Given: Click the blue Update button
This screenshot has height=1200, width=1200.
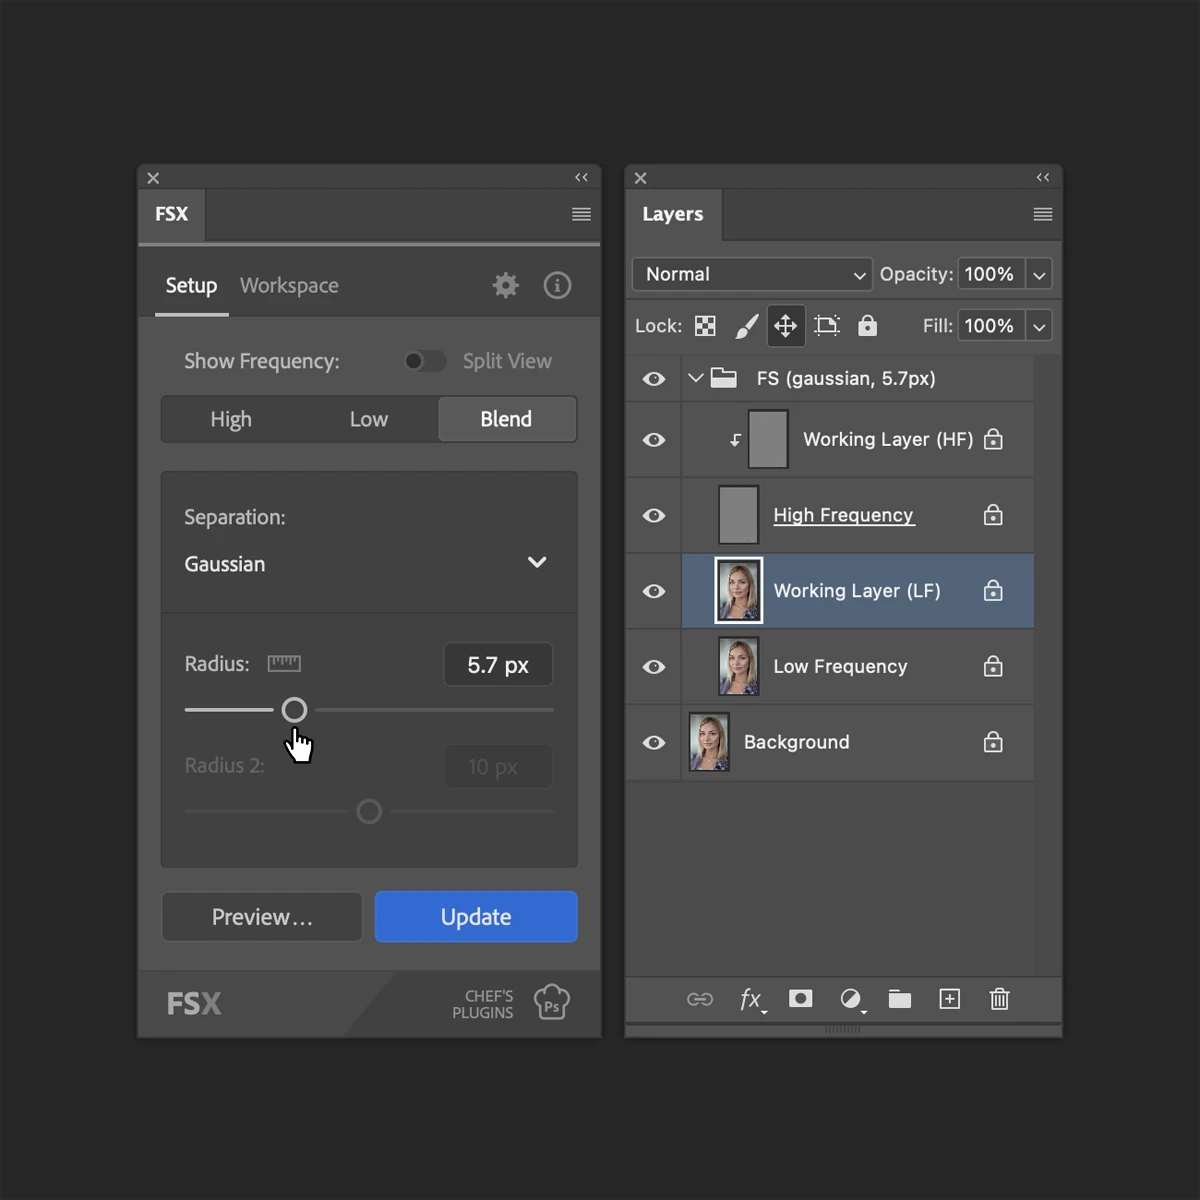Looking at the screenshot, I should (x=476, y=917).
